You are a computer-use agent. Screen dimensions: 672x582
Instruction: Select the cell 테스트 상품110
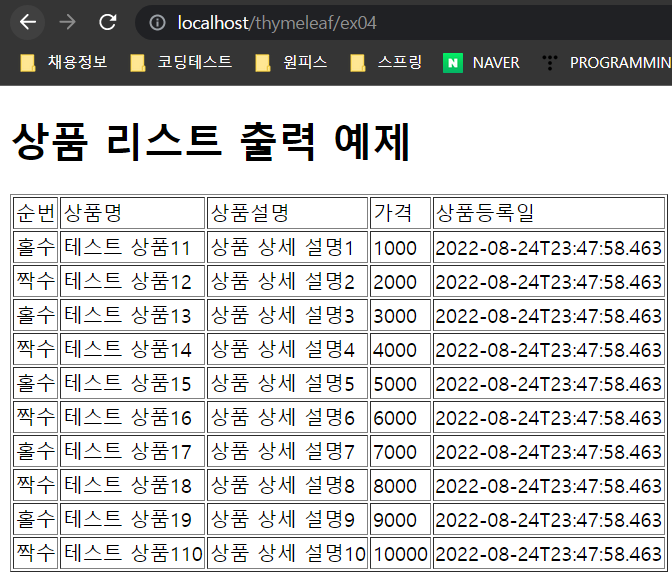[x=132, y=553]
